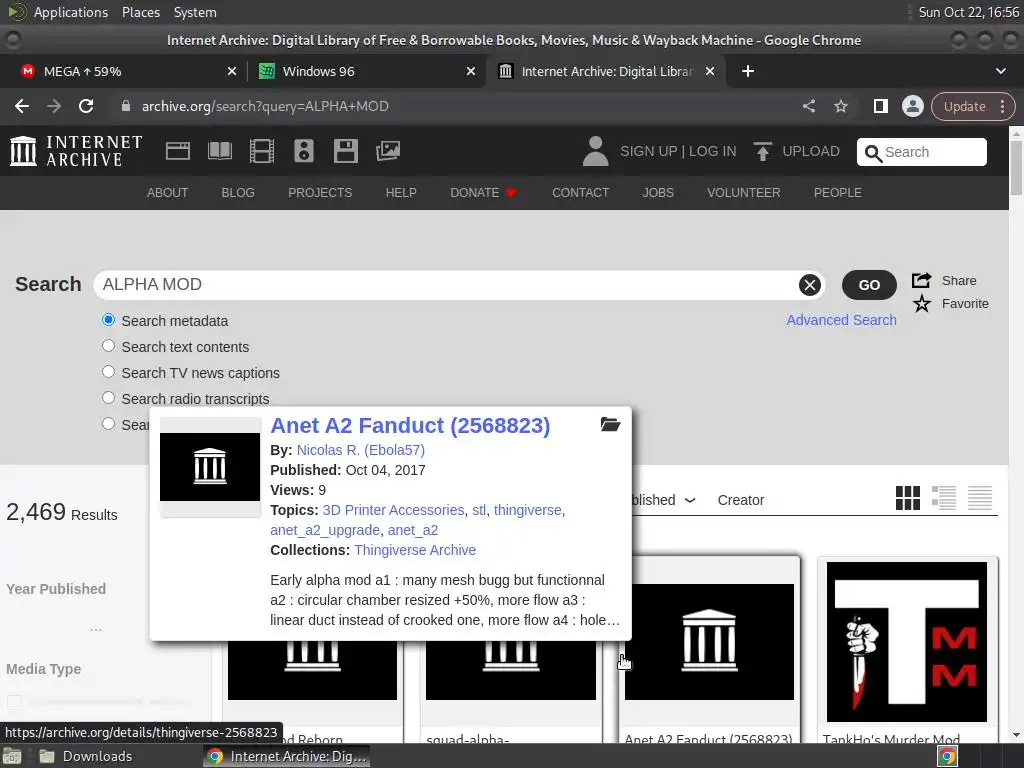Click the anet_a2_upgrade topic link
1024x768 pixels.
[x=325, y=530]
